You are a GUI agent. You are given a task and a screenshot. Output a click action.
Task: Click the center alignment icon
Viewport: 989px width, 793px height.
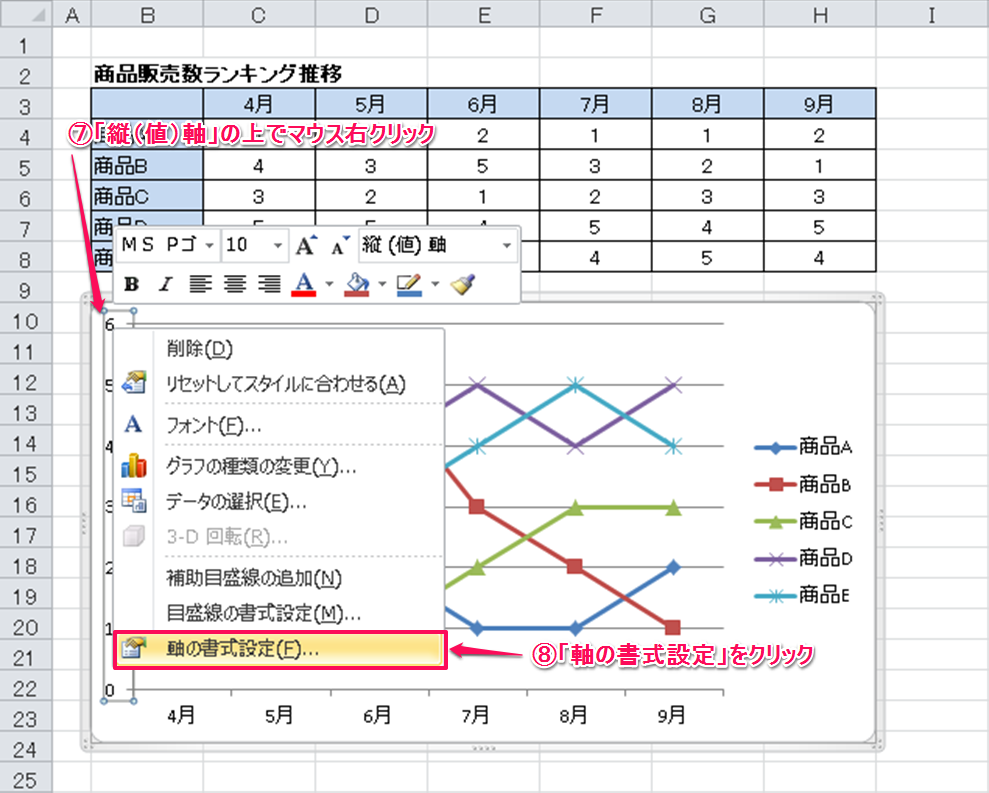pos(235,284)
